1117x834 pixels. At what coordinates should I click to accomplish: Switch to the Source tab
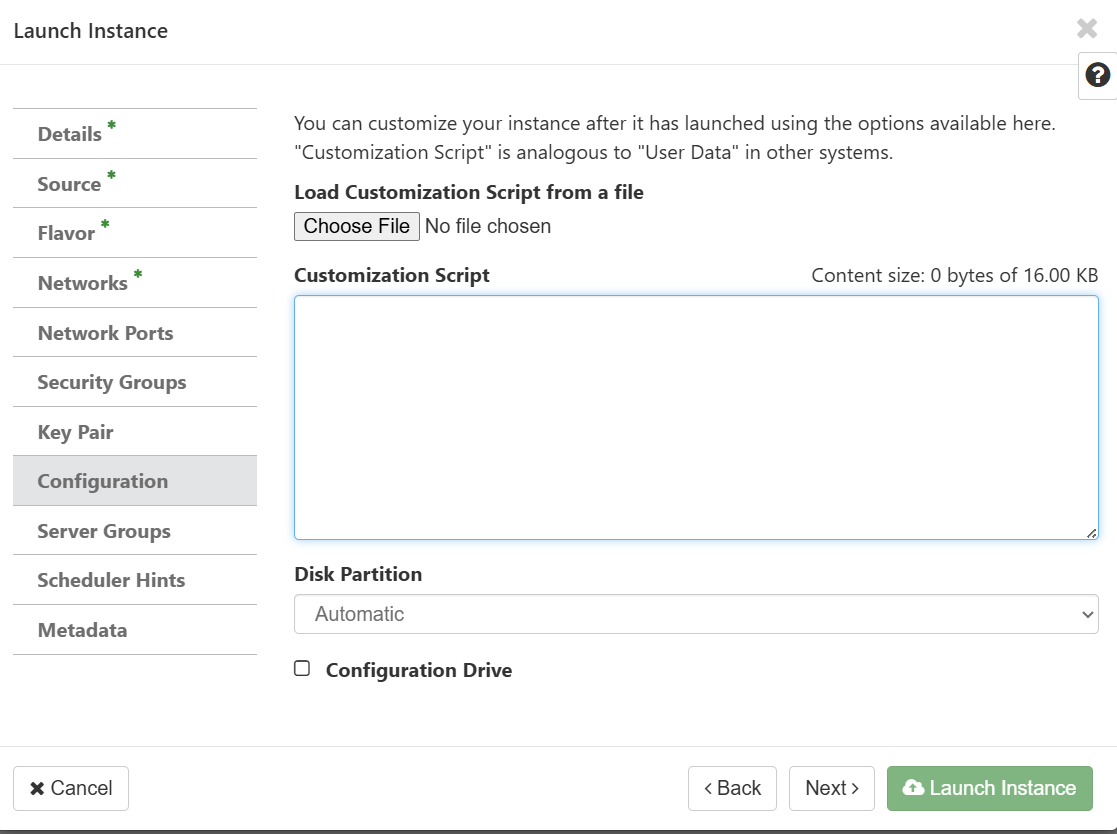pyautogui.click(x=70, y=184)
